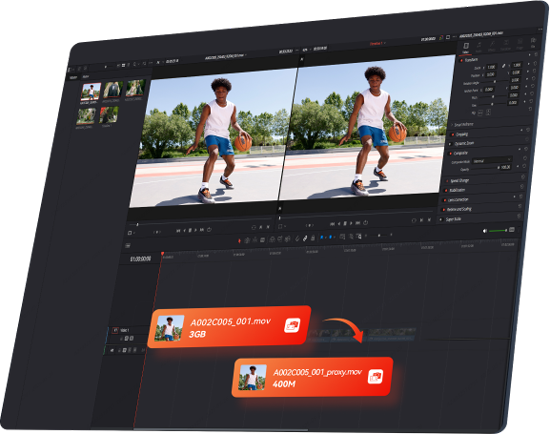The image size is (550, 434).
Task: Open the File tab in the Inspector
Action: click(533, 43)
